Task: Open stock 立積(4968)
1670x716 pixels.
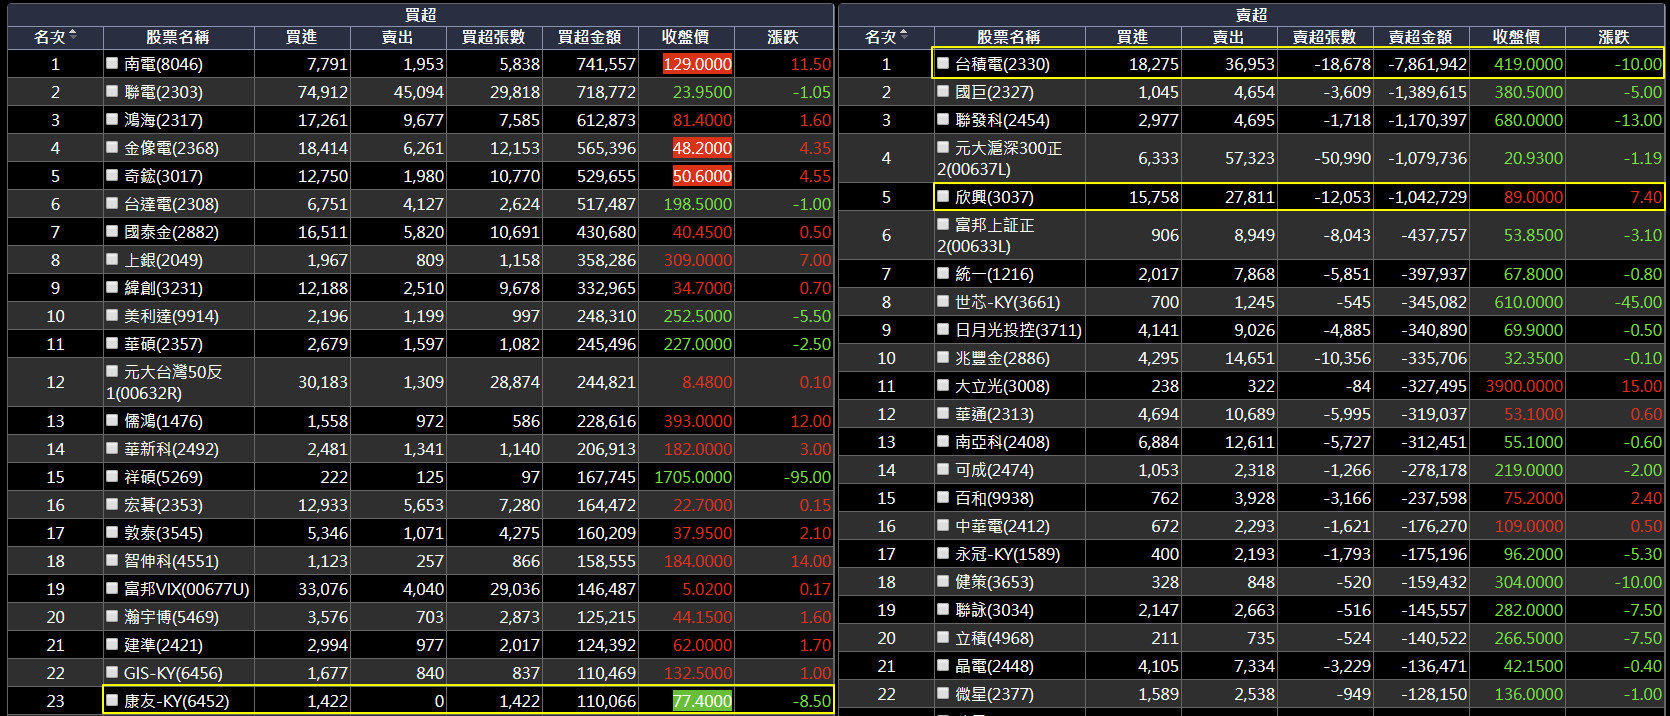Action: [x=994, y=638]
